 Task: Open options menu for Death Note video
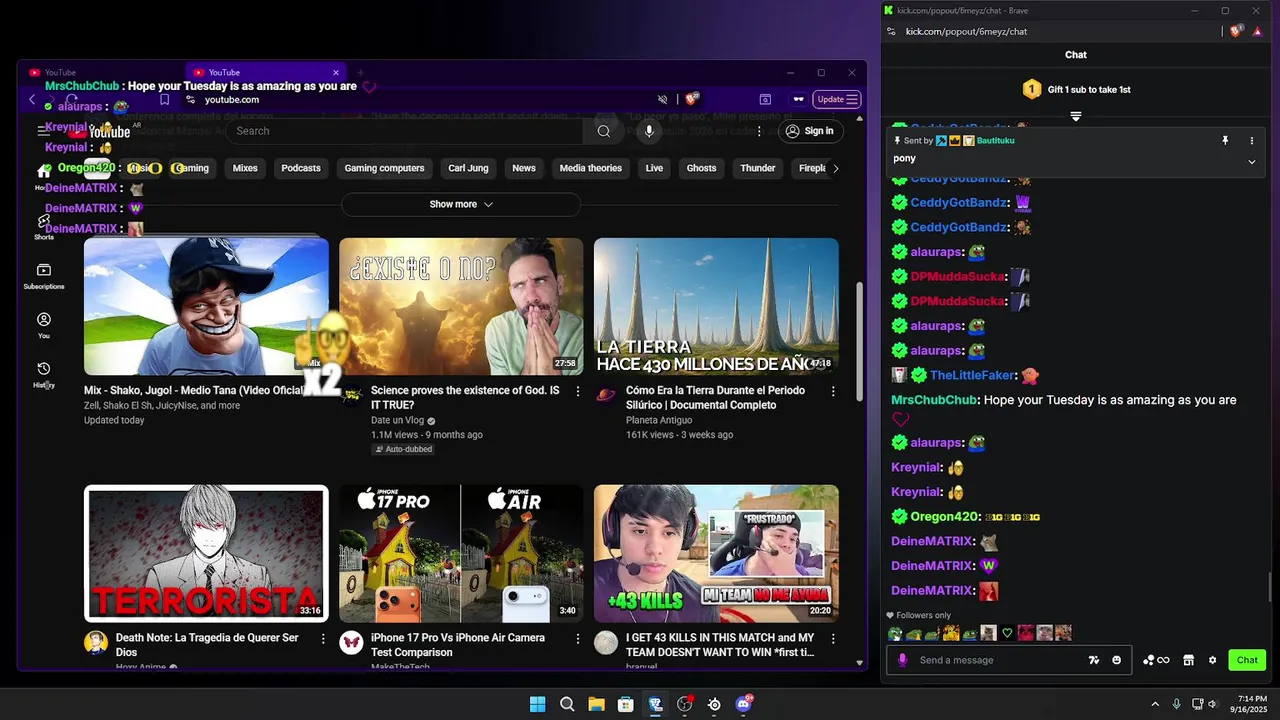(x=323, y=638)
